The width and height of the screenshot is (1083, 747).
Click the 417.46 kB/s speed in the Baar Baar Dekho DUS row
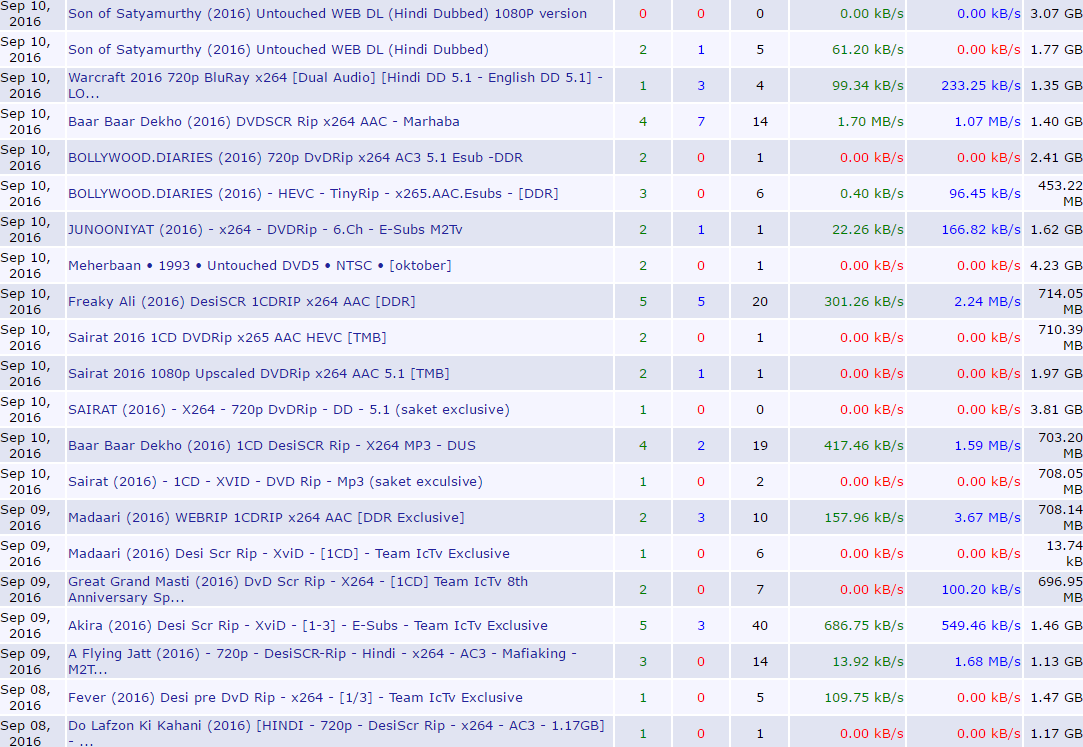tap(864, 445)
